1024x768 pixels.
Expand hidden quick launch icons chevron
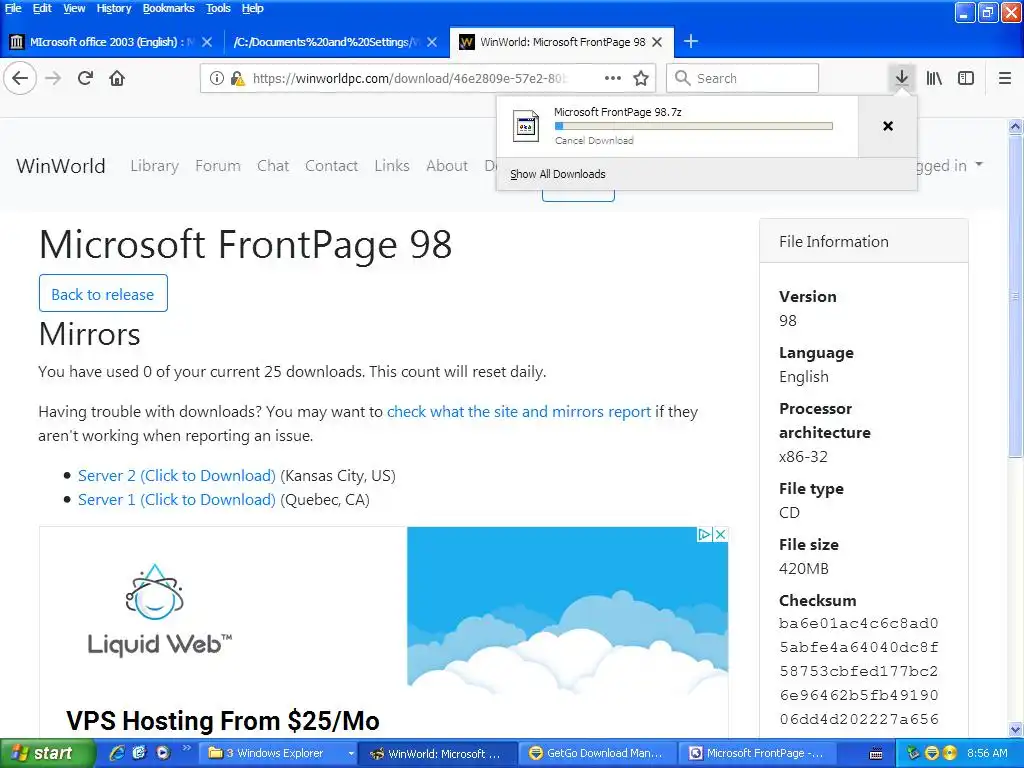pyautogui.click(x=187, y=748)
